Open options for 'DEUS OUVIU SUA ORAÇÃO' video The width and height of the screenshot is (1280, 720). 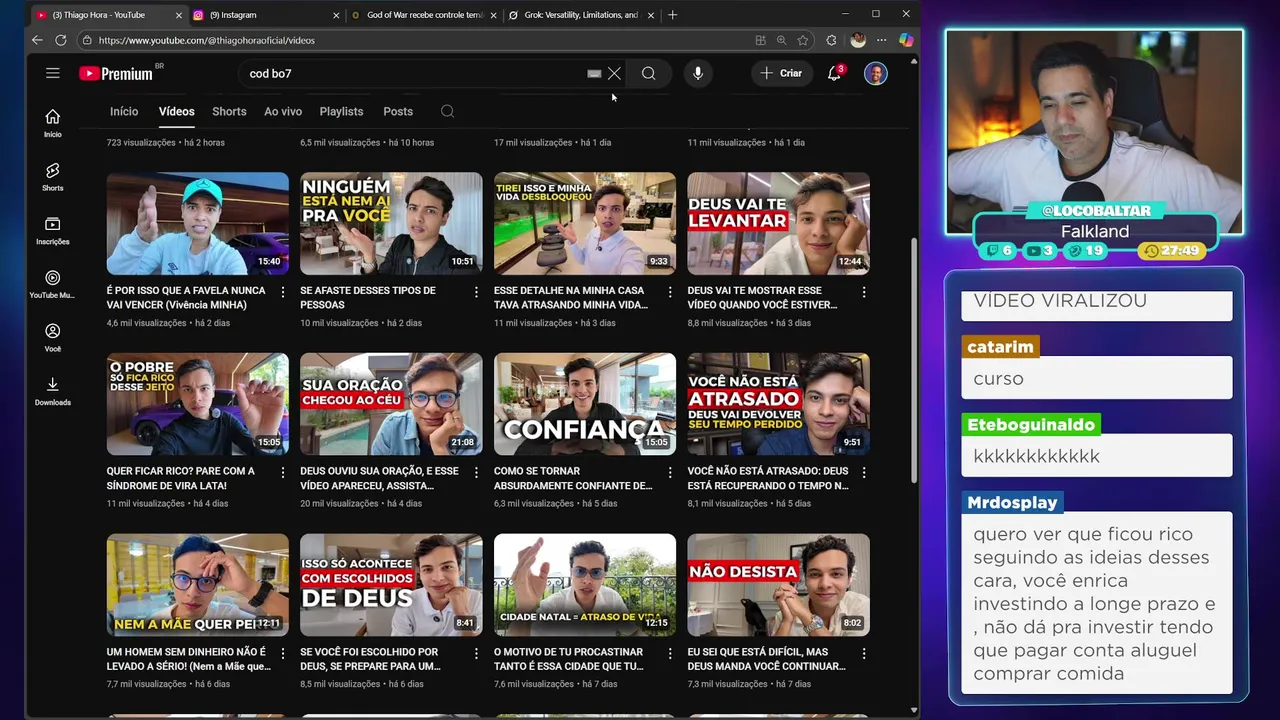(476, 472)
